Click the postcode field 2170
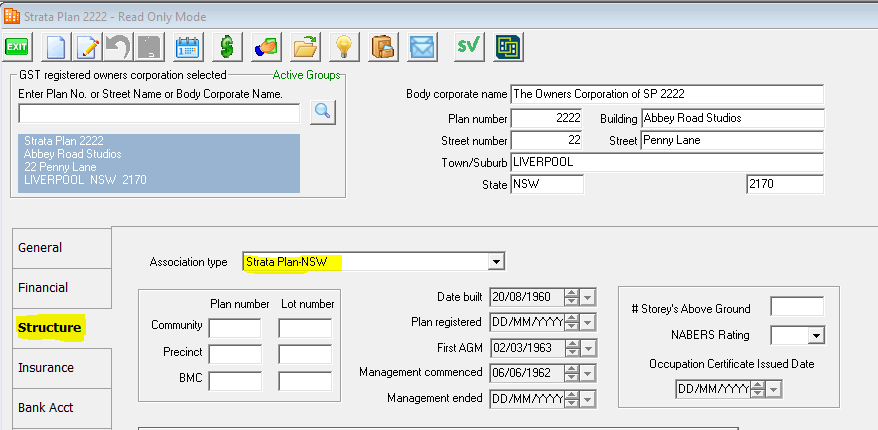Screen dimensions: 878x430 (785, 184)
